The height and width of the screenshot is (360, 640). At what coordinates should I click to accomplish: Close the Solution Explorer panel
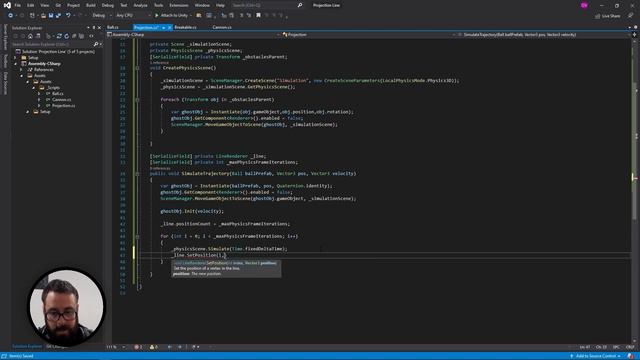click(x=99, y=28)
